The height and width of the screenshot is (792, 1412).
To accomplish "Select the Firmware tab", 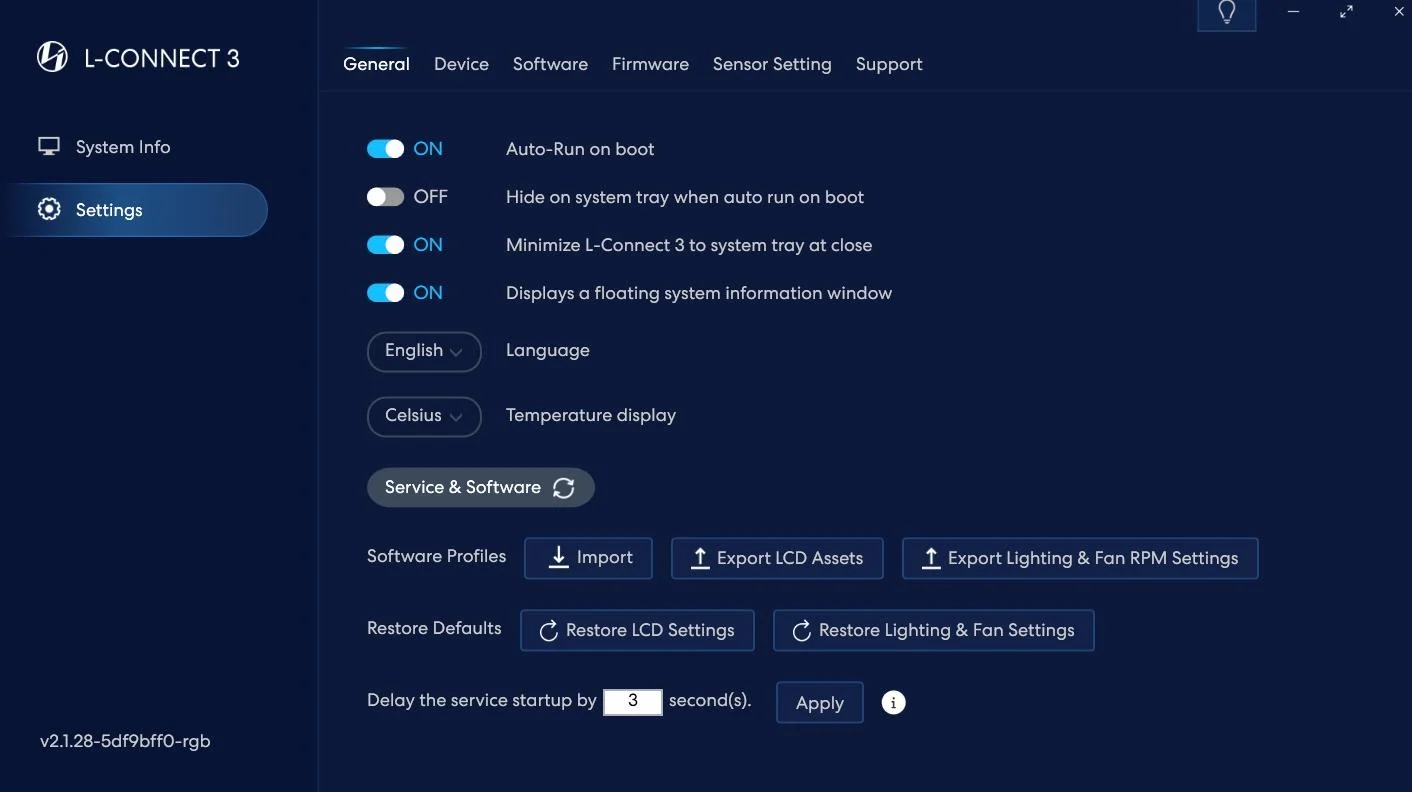I will [x=650, y=64].
